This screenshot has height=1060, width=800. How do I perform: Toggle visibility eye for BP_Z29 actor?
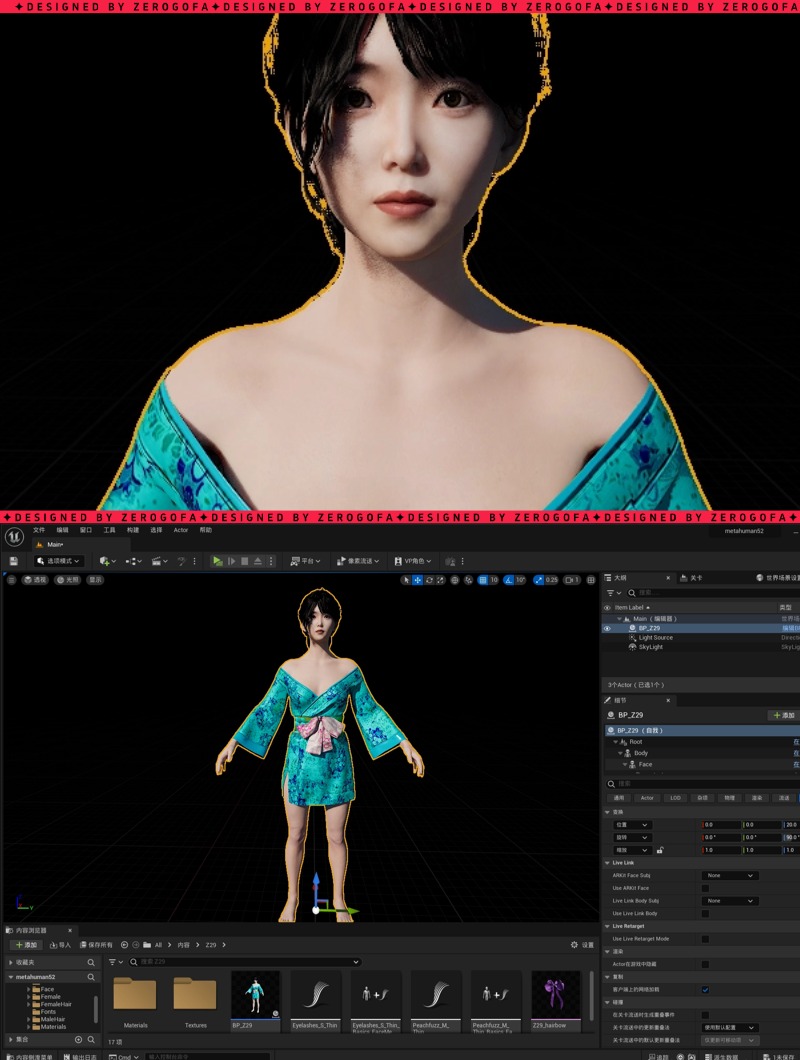[x=607, y=628]
